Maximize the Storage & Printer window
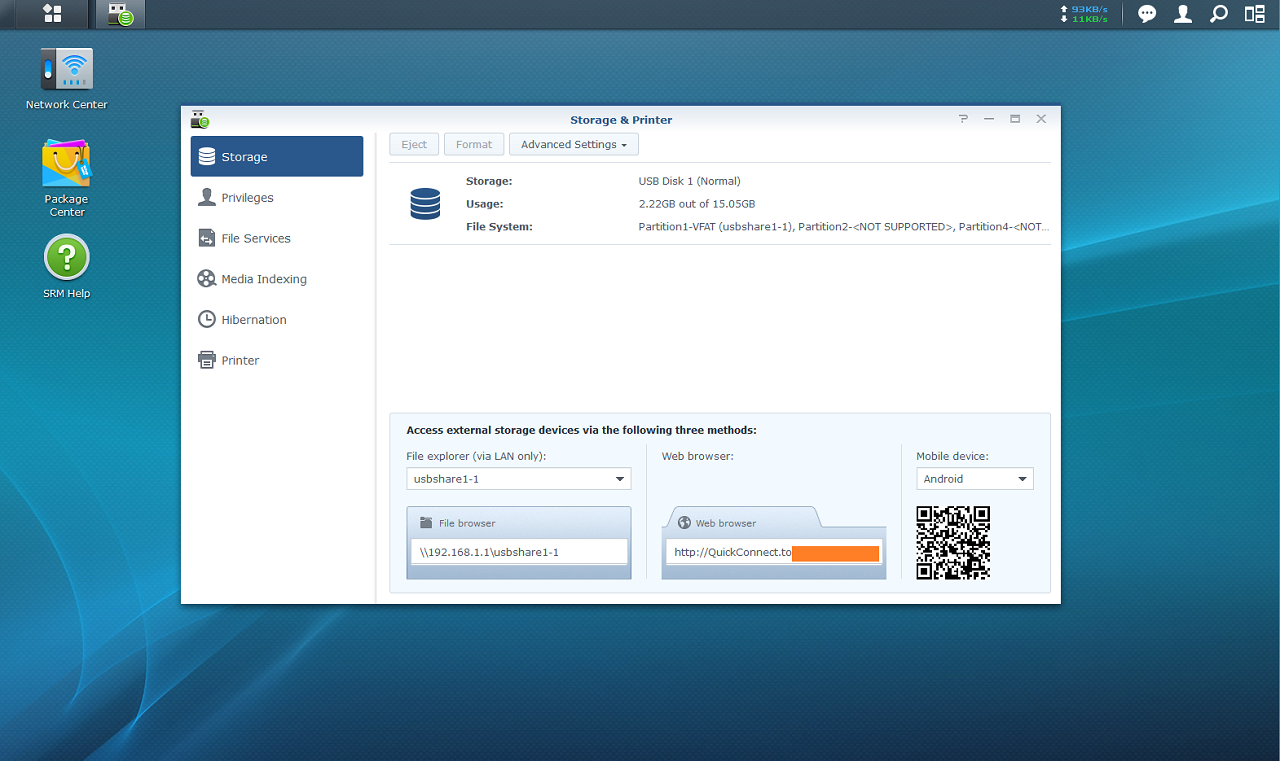The image size is (1280, 761). click(1015, 119)
